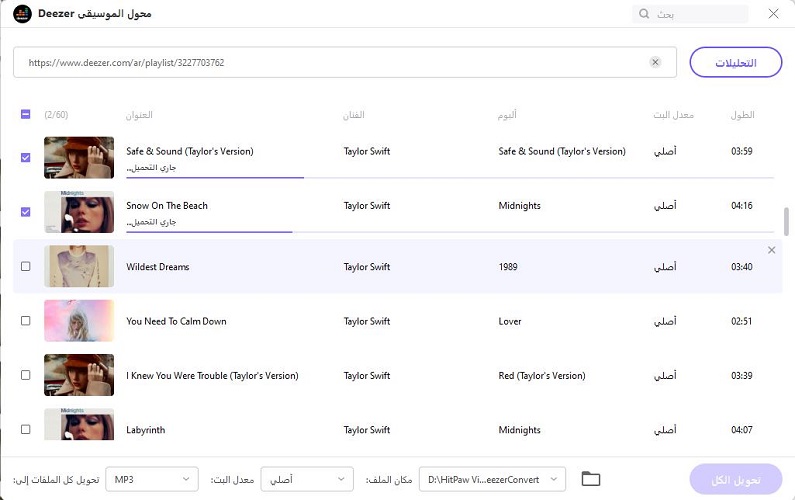Image resolution: width=795 pixels, height=500 pixels.
Task: Check the Labyrinth checkbox
Action: (25, 429)
